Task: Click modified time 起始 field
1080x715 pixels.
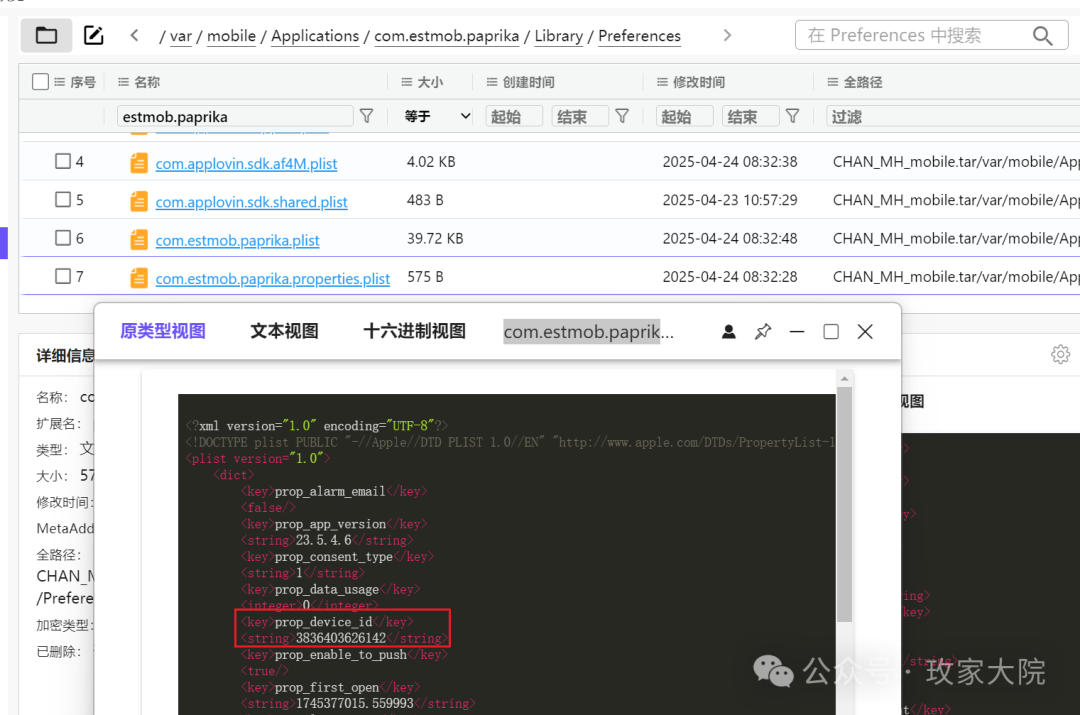Action: coord(685,116)
